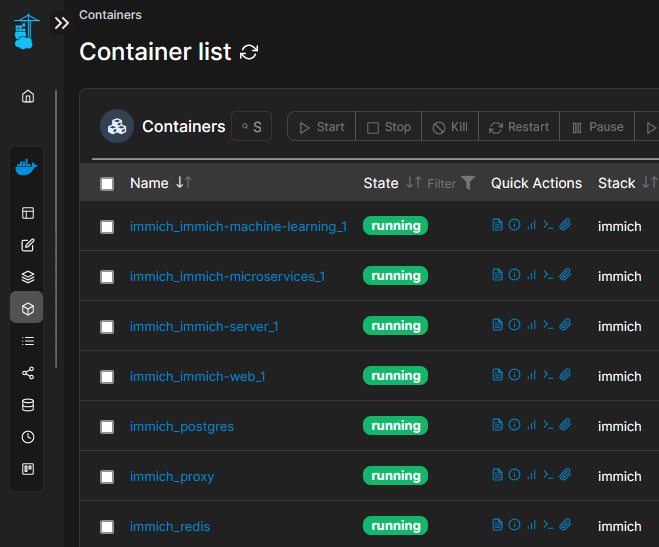
Task: Open immich_immich-microservices_1 container link
Action: pos(227,276)
